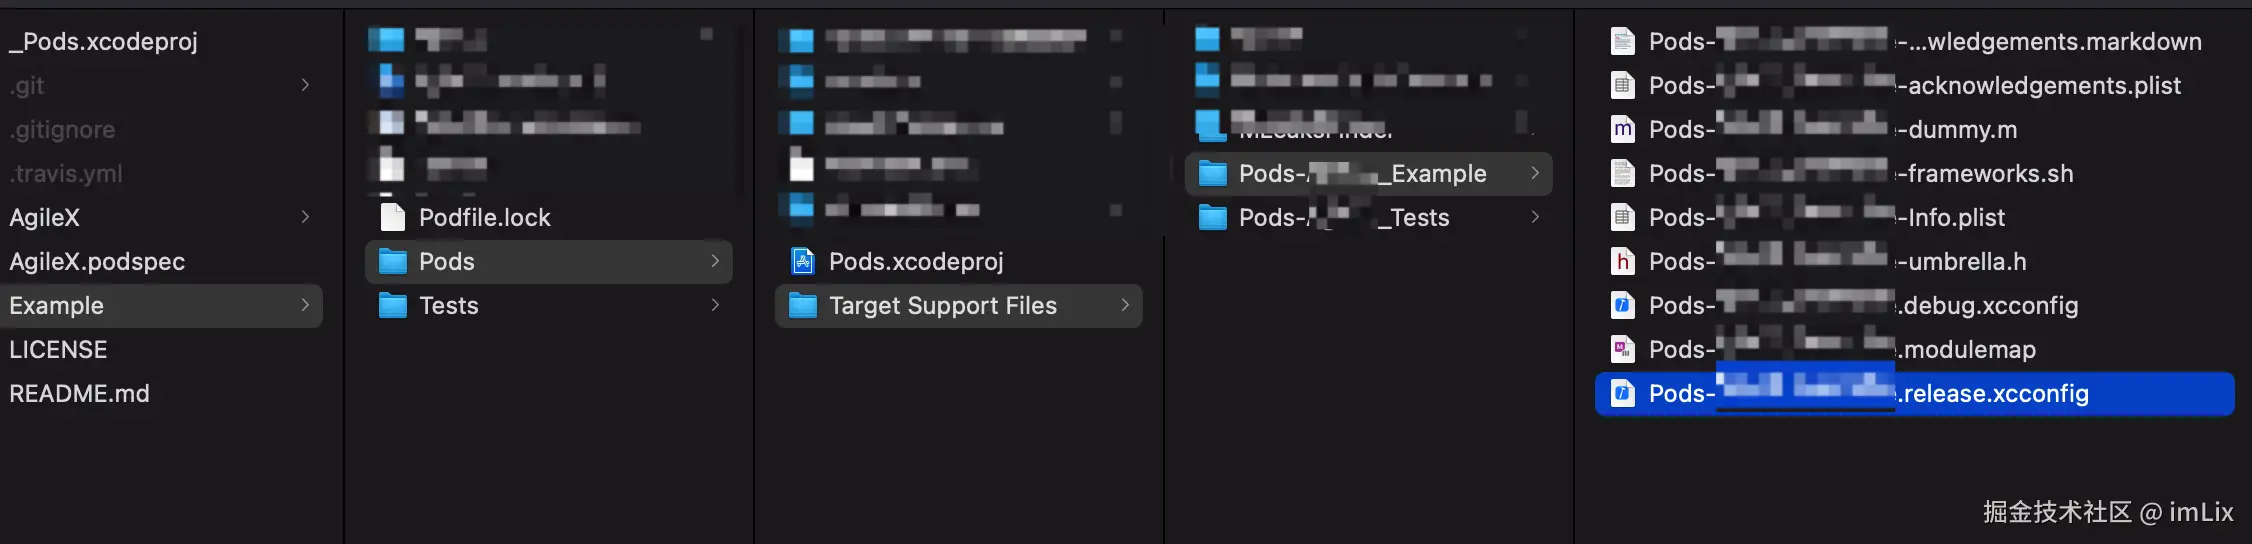Click the acknowledgements.plist file icon
Image resolution: width=2252 pixels, height=544 pixels.
point(1623,85)
